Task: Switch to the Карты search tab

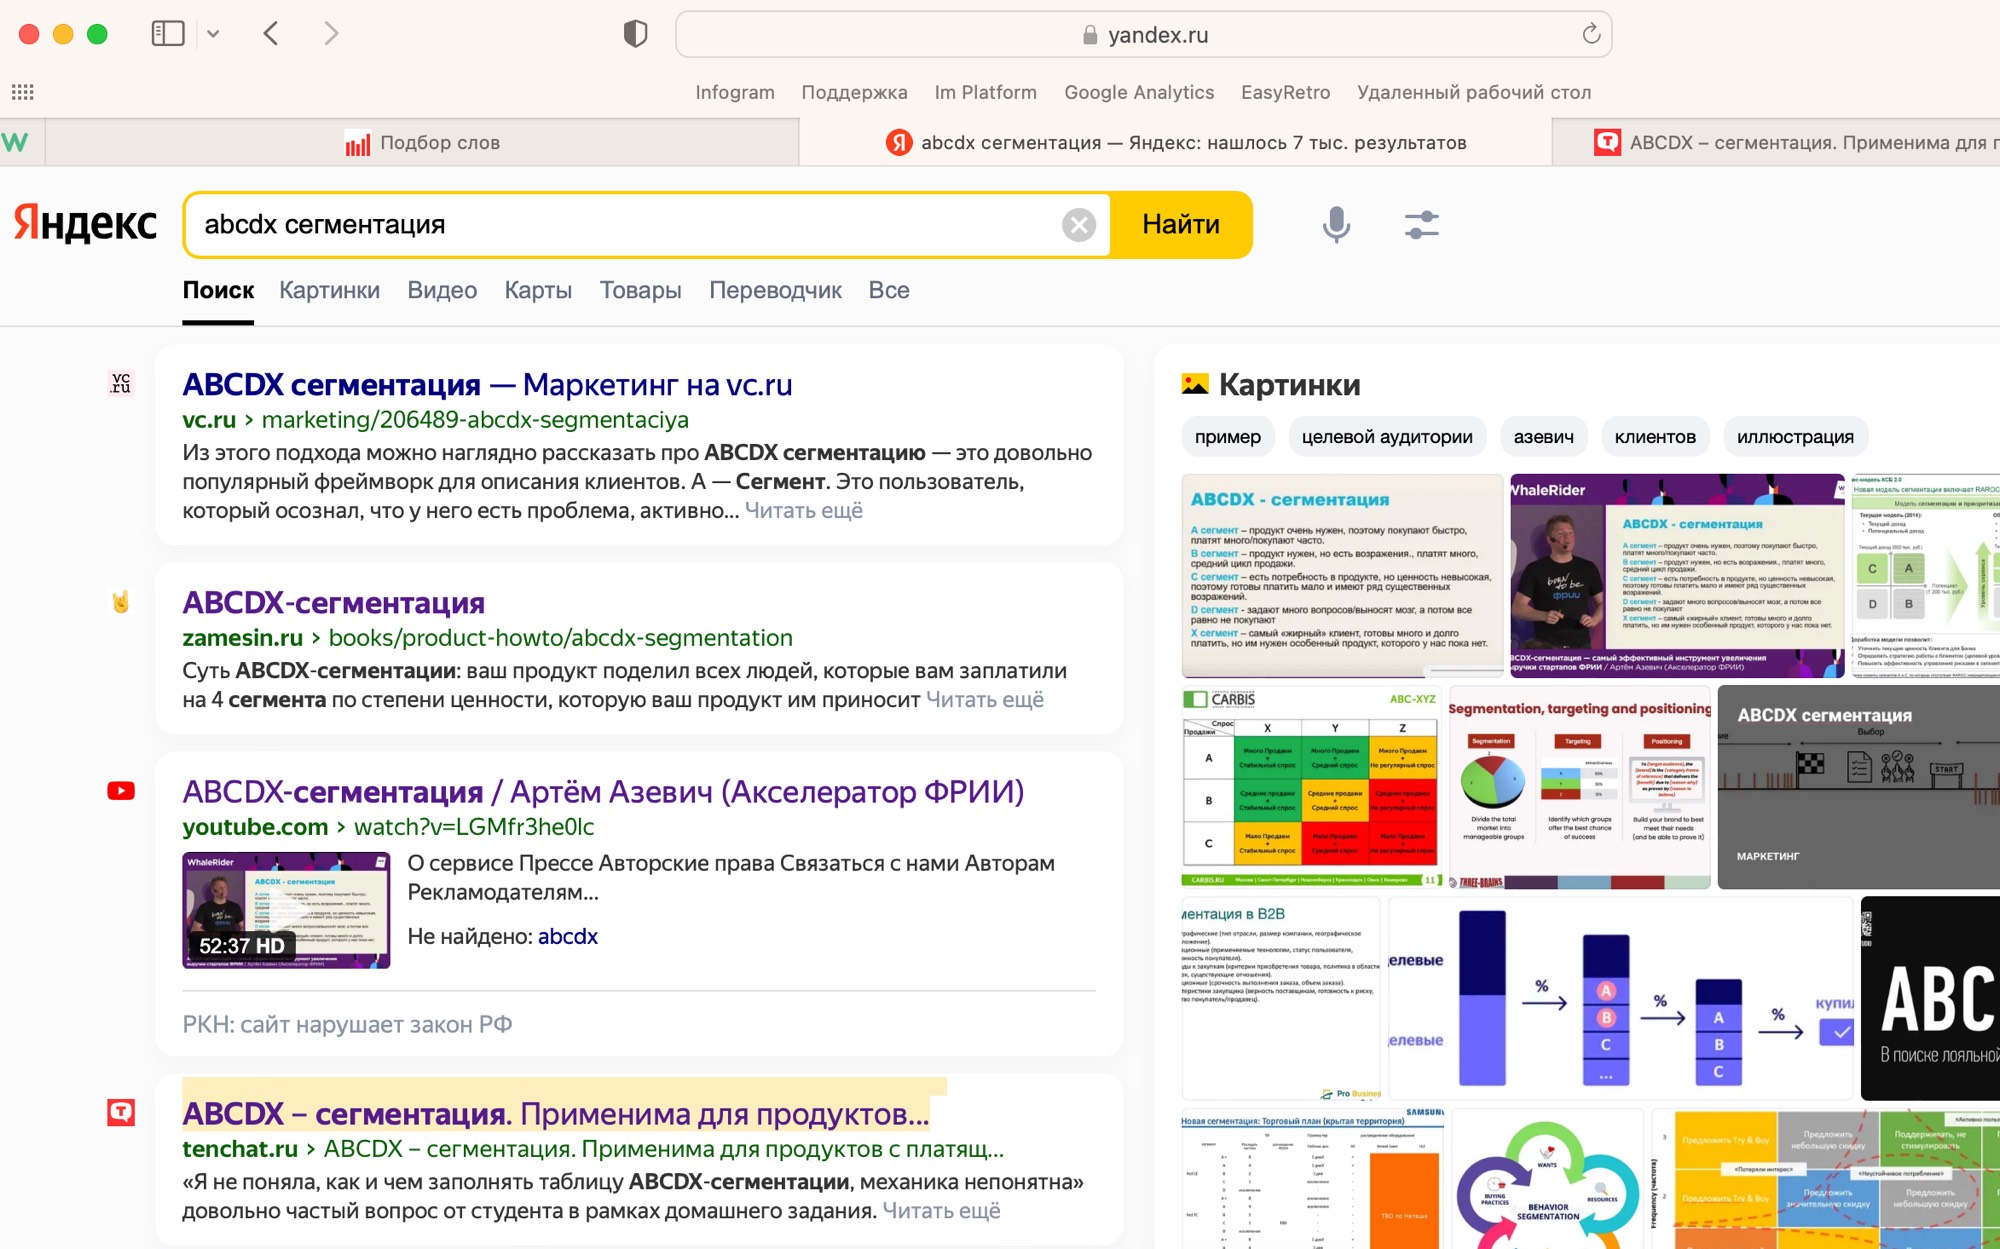Action: (x=538, y=290)
